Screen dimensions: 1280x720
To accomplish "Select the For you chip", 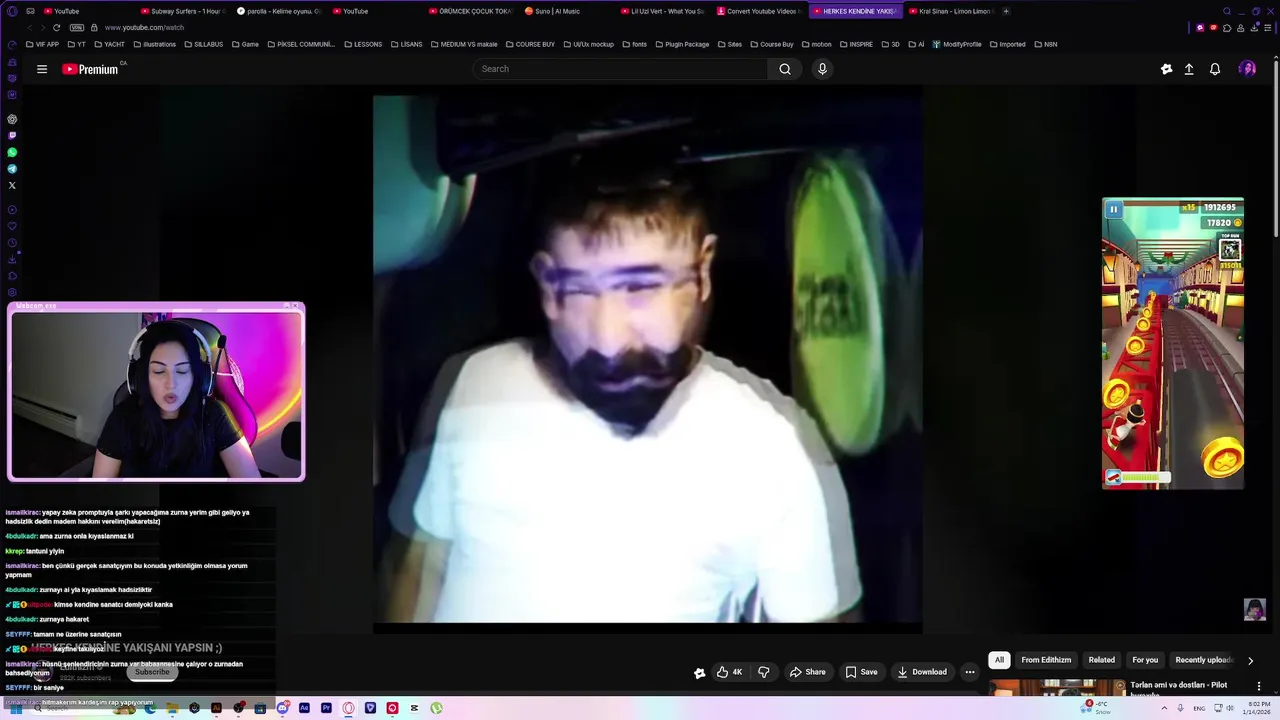I will (x=1145, y=660).
